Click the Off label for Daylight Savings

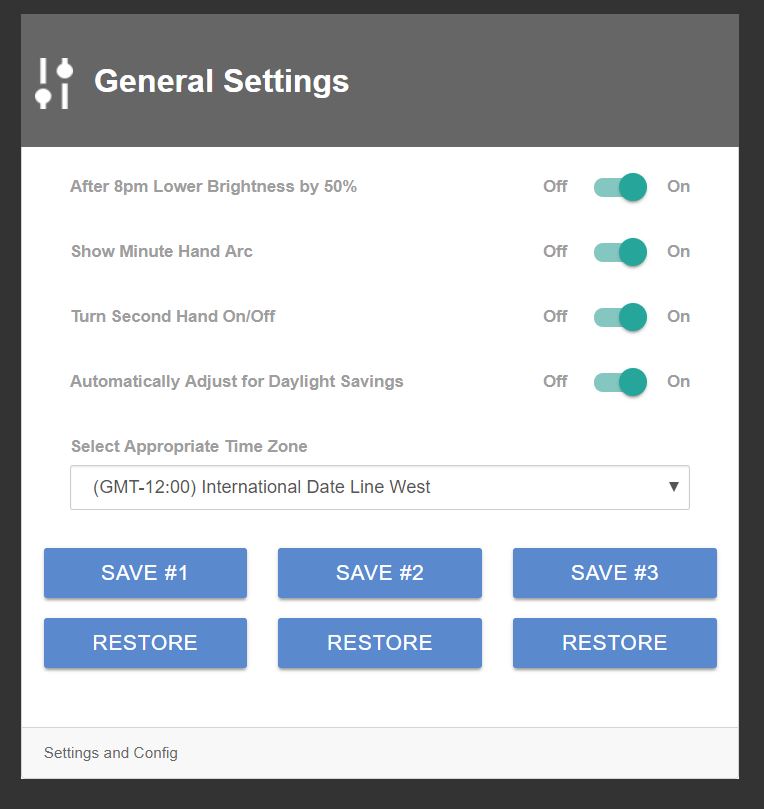(x=555, y=382)
